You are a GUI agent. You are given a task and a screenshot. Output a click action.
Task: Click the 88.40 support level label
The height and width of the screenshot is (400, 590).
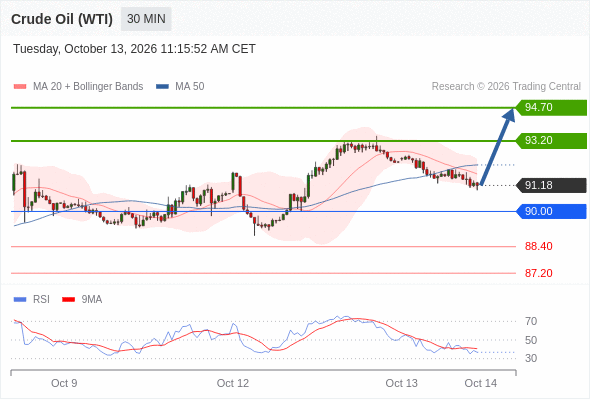[538, 246]
